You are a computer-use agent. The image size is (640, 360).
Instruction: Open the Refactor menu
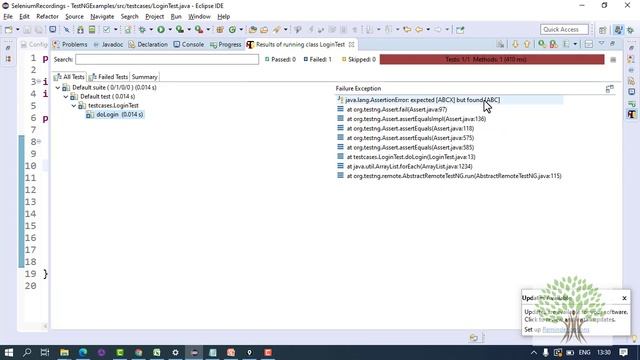[47, 16]
